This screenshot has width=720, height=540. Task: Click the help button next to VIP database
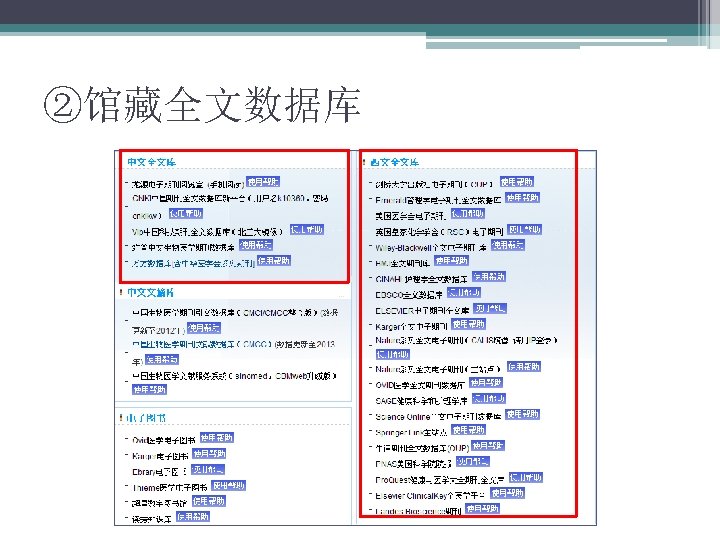(x=307, y=230)
